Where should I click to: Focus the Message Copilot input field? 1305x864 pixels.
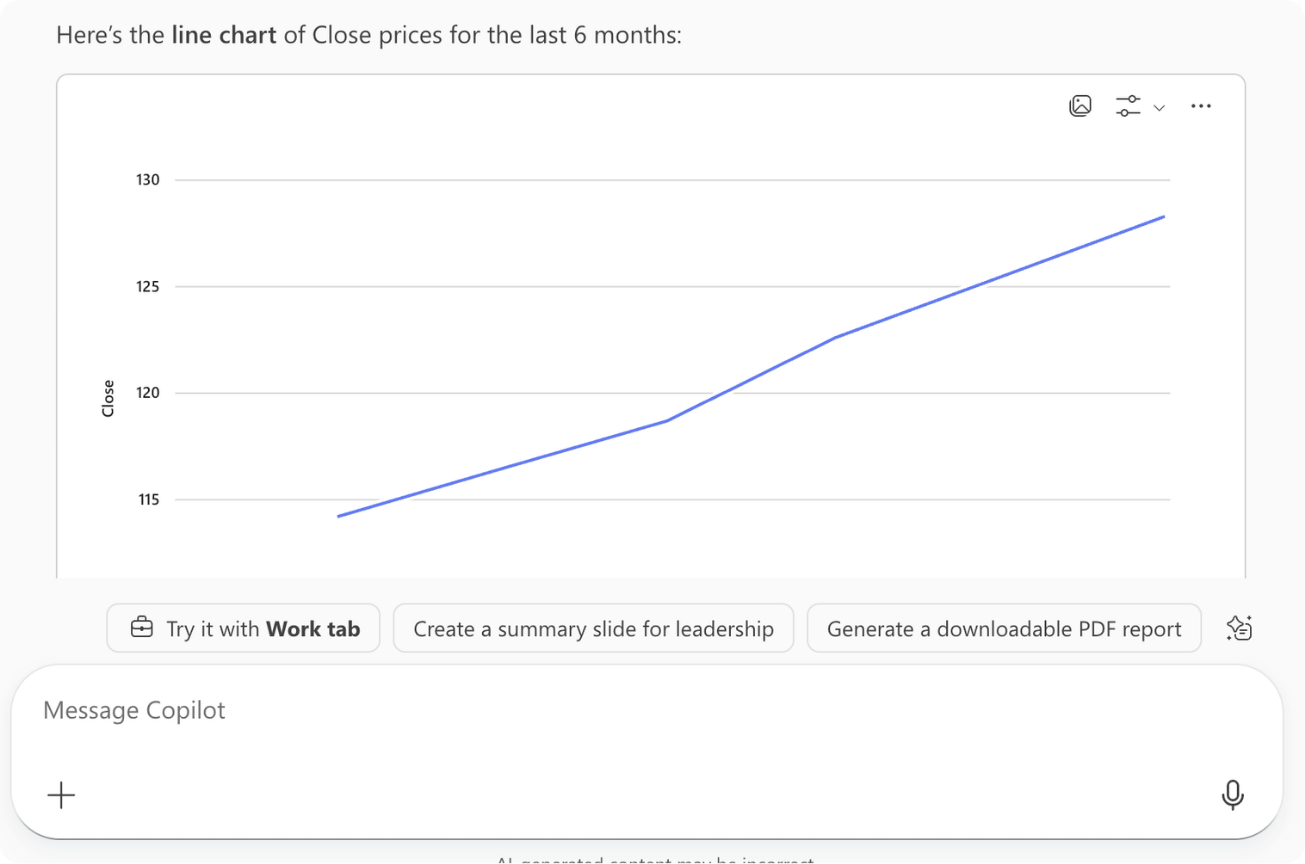click(600, 711)
